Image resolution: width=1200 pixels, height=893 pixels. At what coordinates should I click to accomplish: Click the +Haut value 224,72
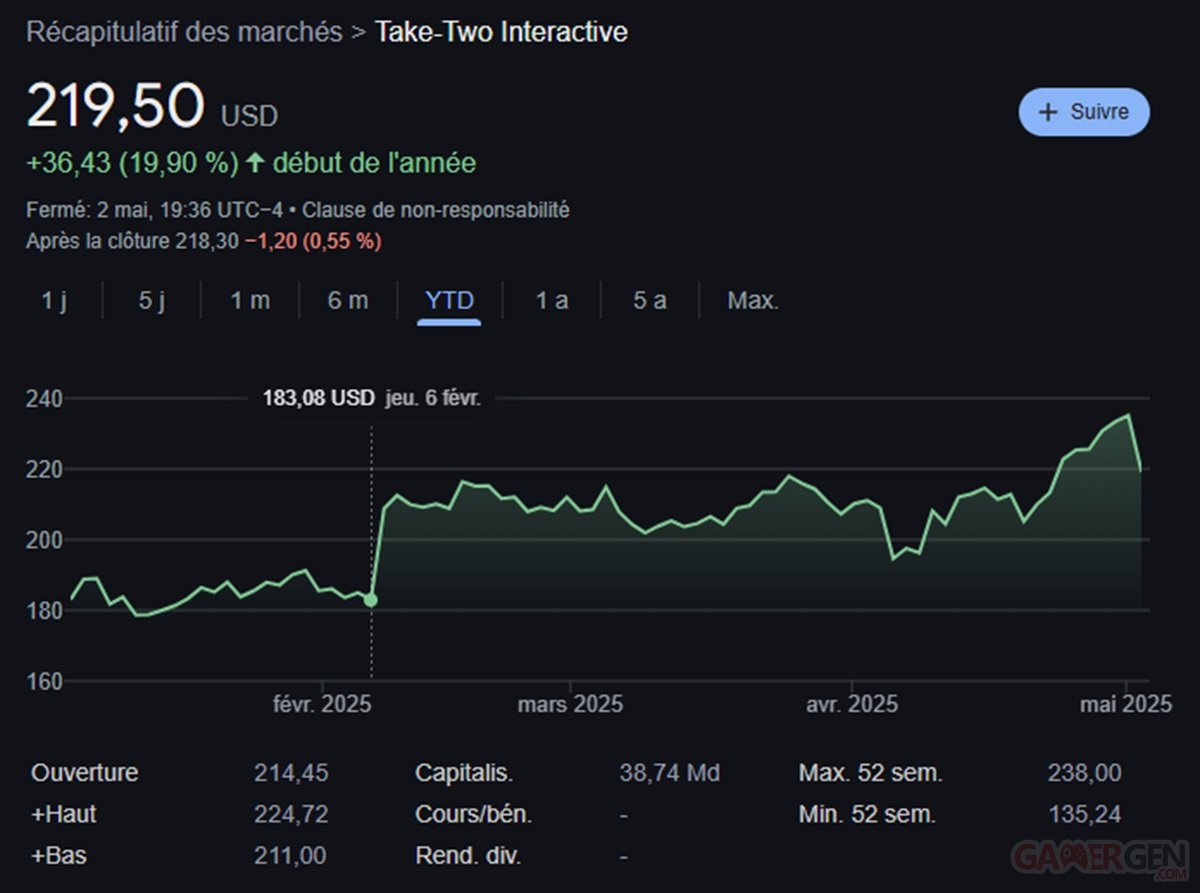[291, 814]
